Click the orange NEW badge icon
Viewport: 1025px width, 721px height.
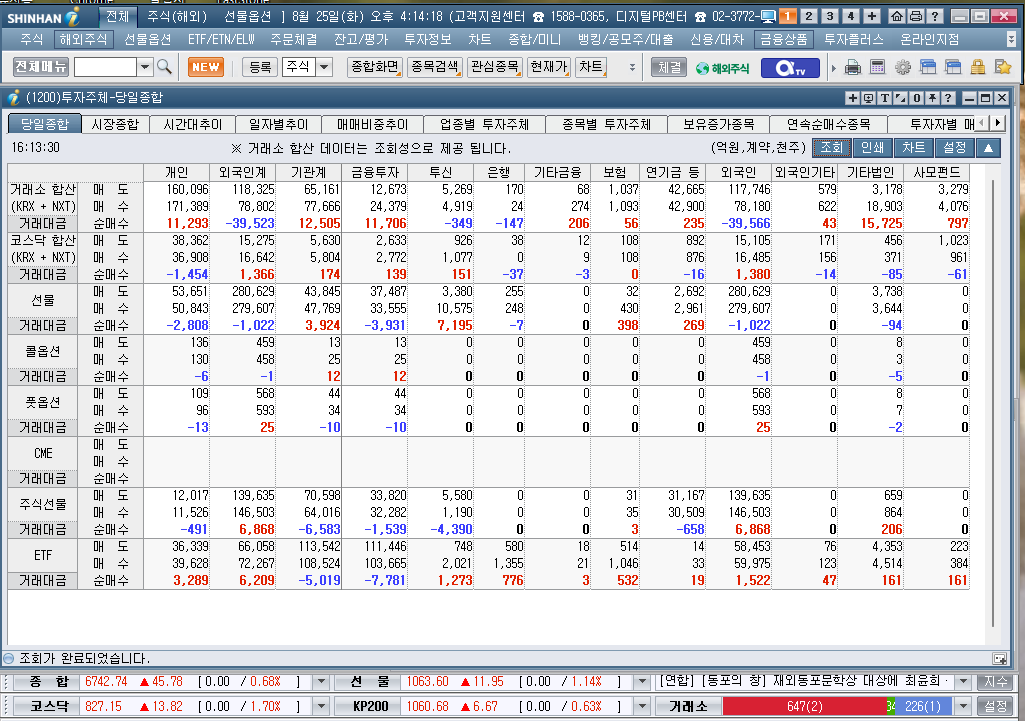[205, 67]
